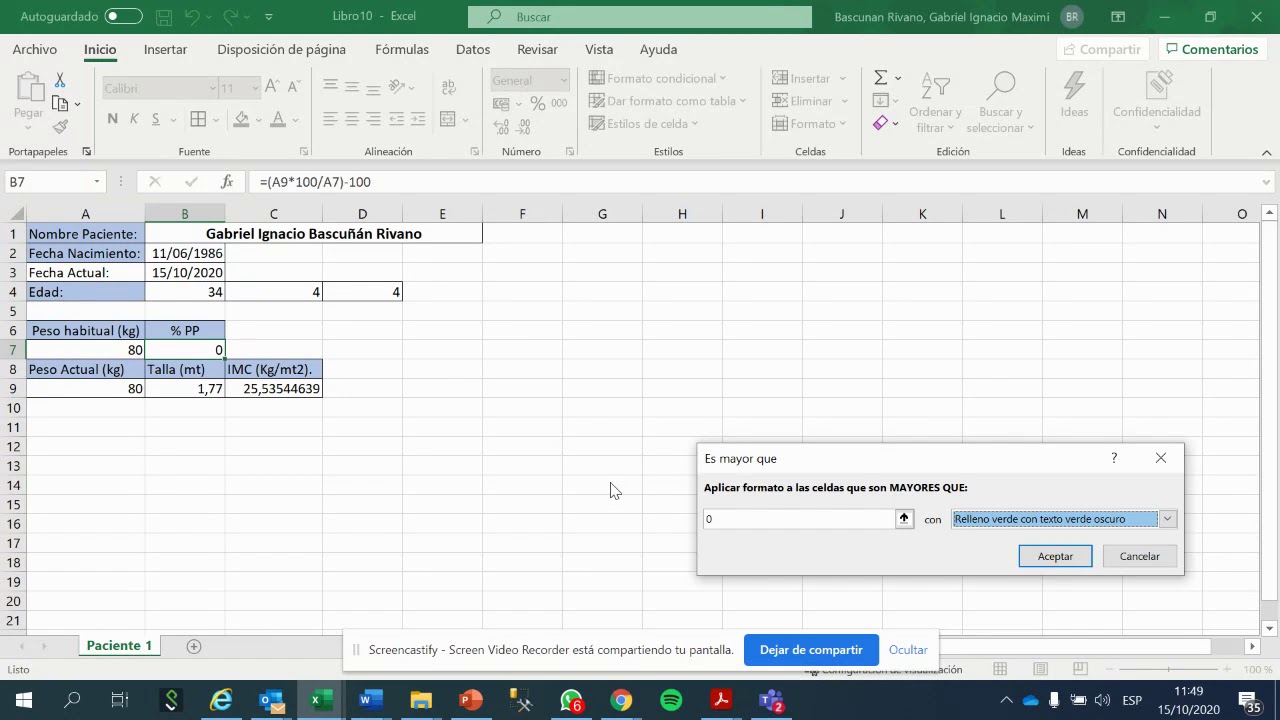Click Aceptar in the dialog

click(1055, 556)
